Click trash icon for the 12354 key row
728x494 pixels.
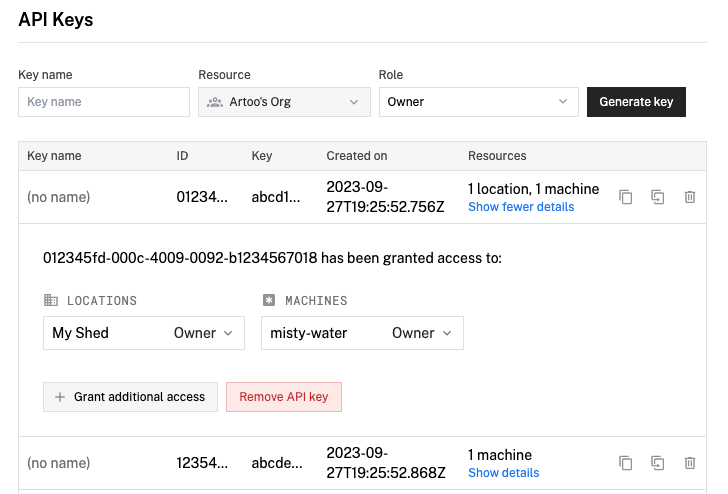pyautogui.click(x=690, y=463)
